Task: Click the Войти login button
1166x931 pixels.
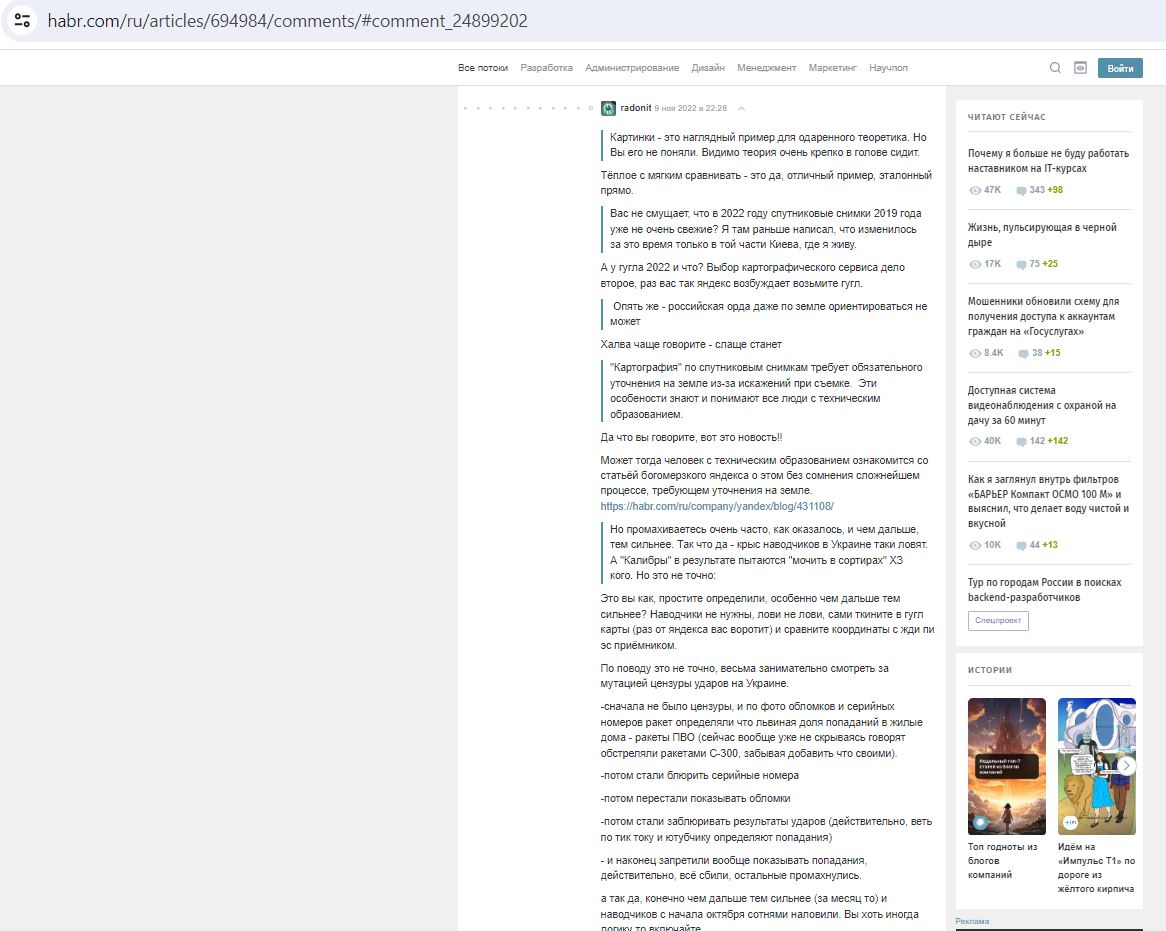Action: tap(1120, 68)
